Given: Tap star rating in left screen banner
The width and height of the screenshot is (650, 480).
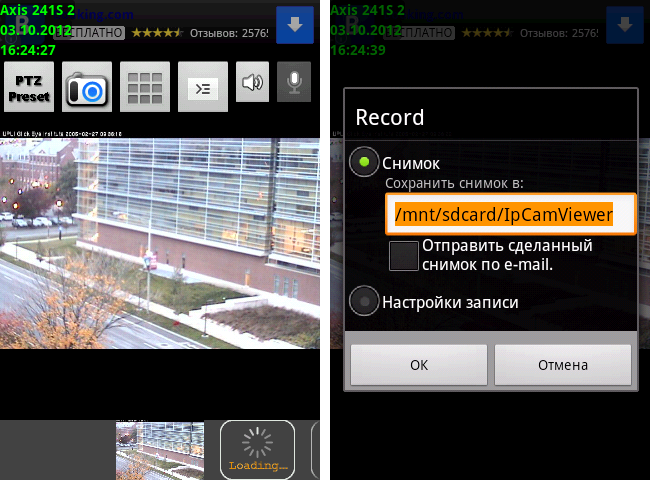Looking at the screenshot, I should 157,32.
